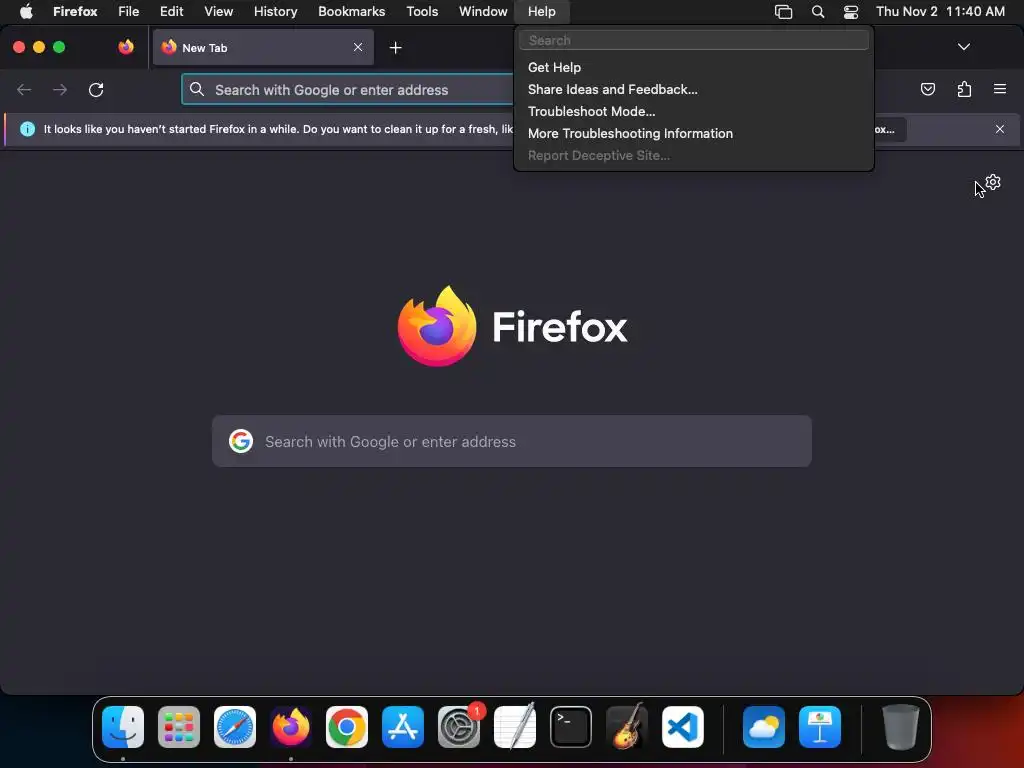
Task: Open the Bookmarks menu
Action: click(x=351, y=12)
